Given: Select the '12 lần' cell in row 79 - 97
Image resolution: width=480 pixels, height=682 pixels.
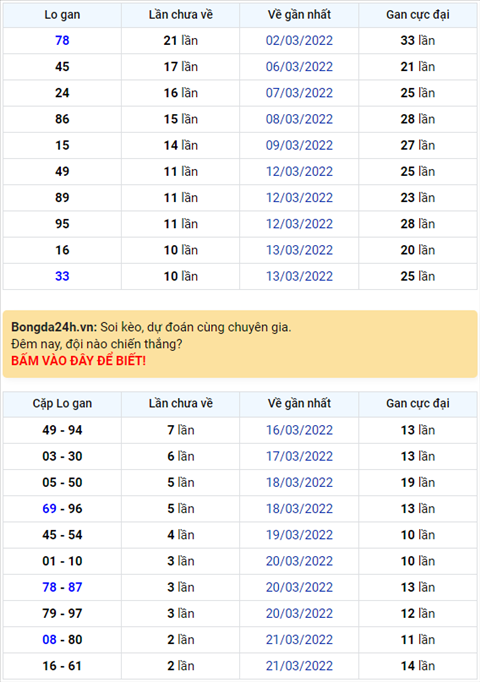Looking at the screenshot, I should tap(418, 613).
